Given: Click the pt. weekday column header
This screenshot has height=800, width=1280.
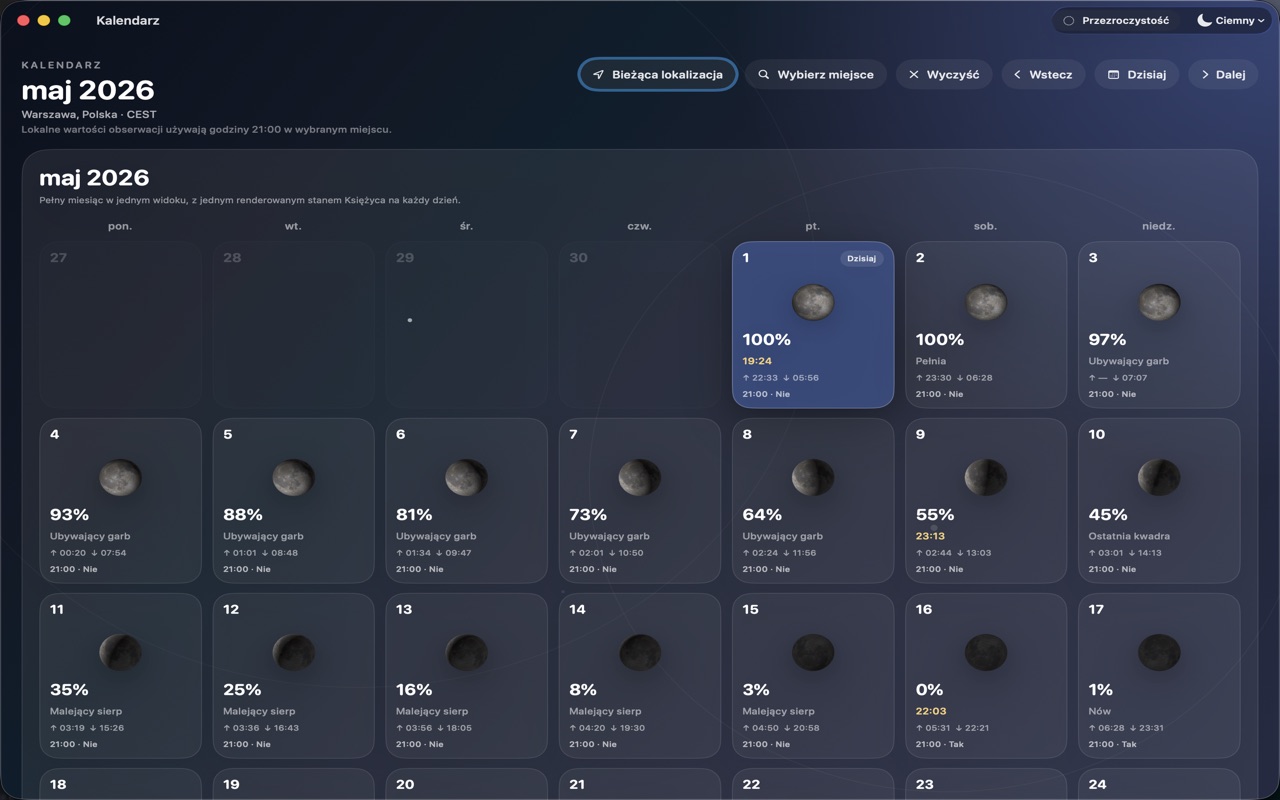Looking at the screenshot, I should coord(812,226).
